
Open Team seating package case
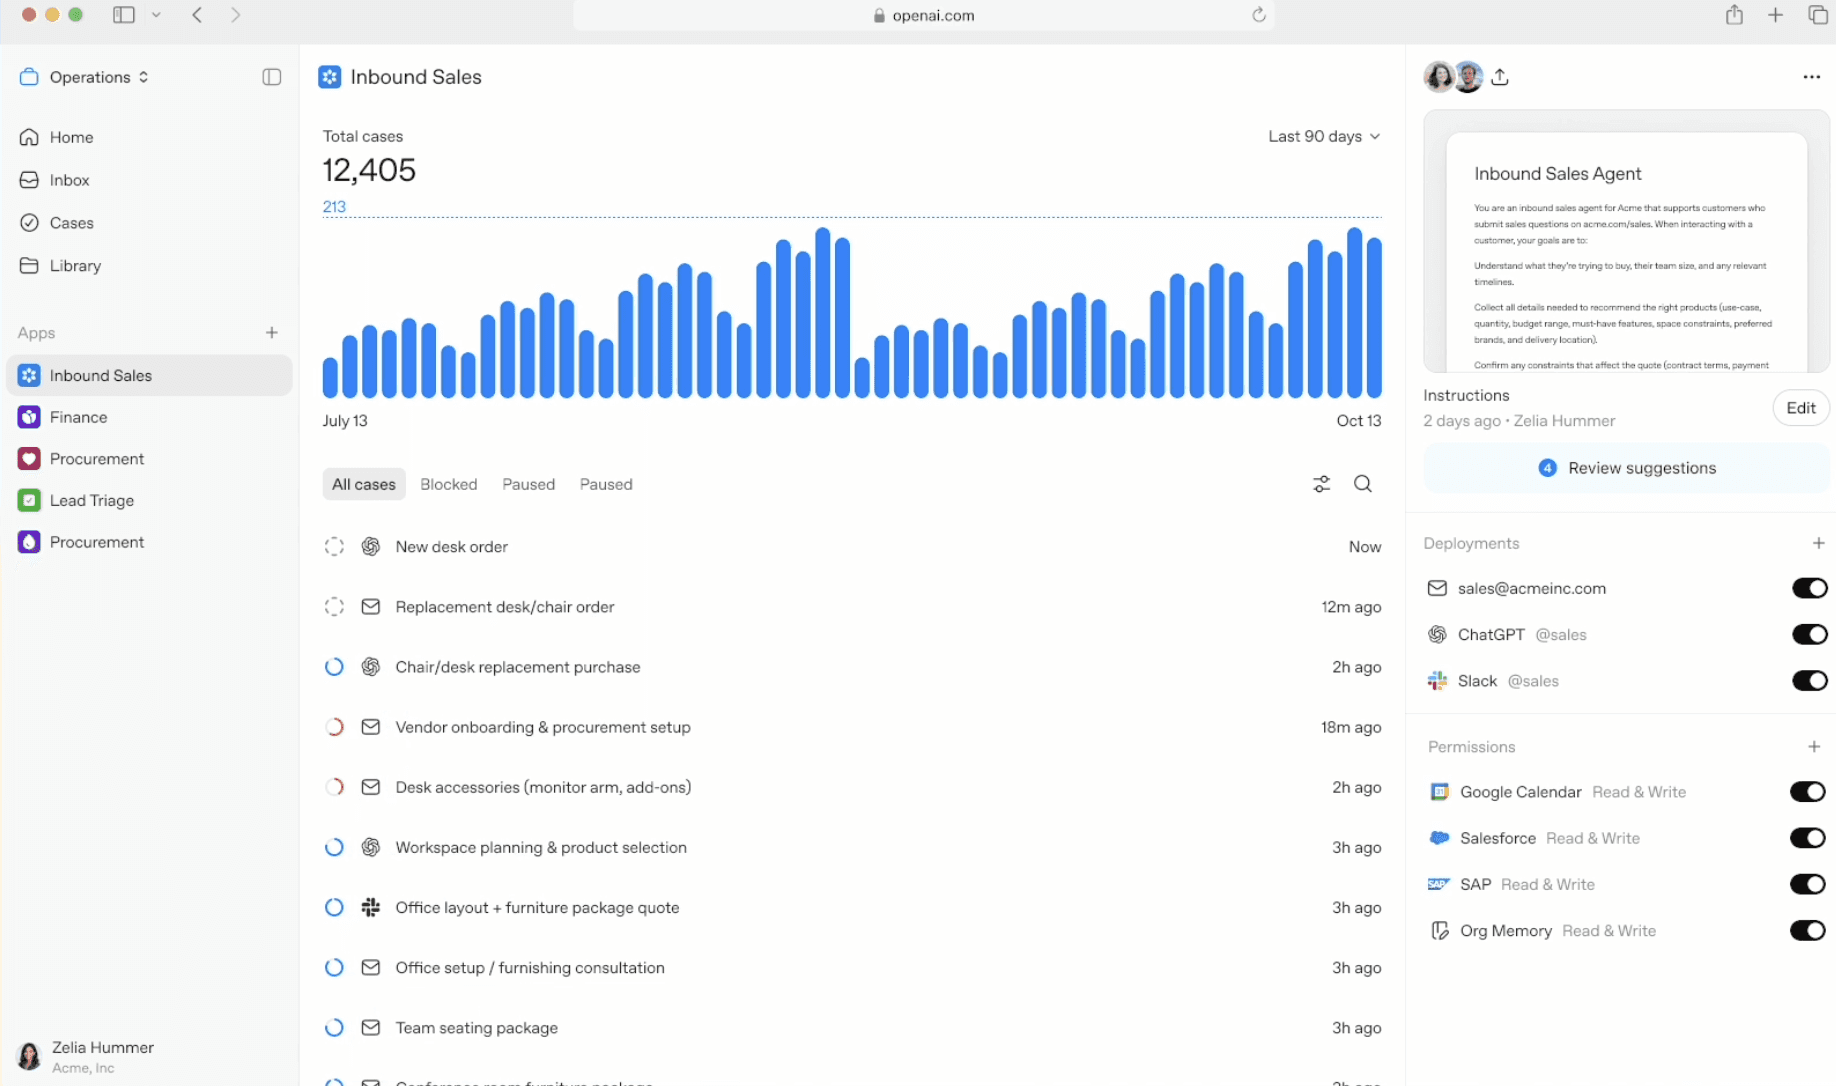[x=852, y=1028]
